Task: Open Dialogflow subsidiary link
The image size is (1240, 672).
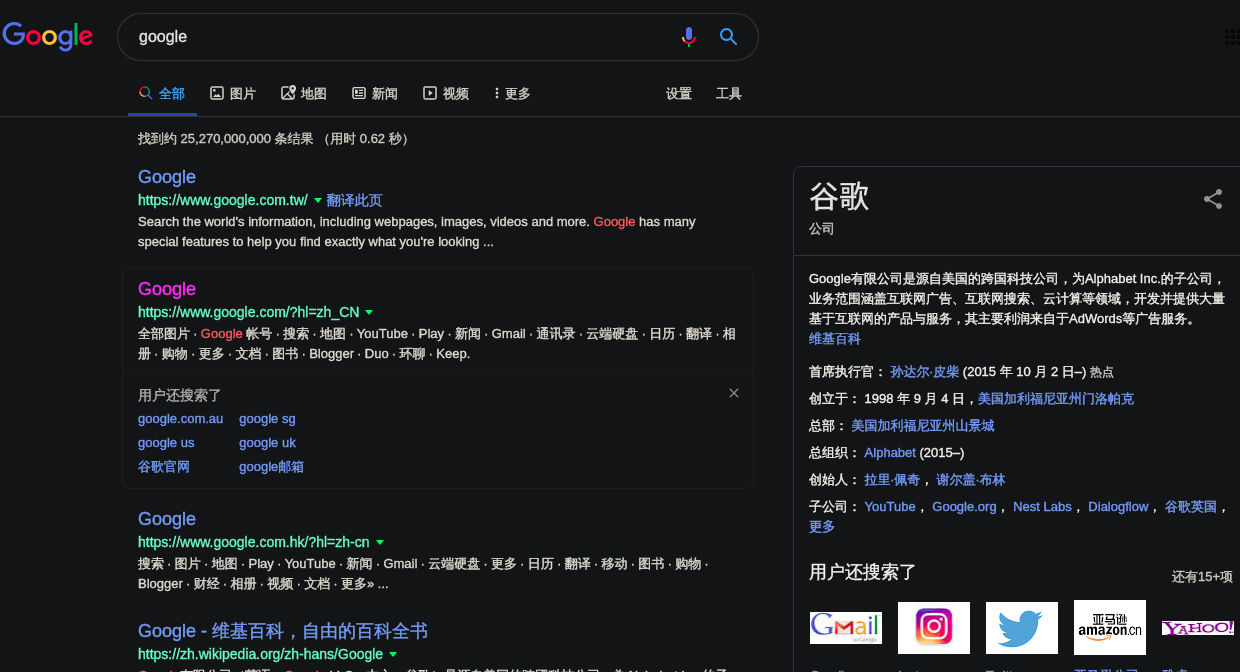Action: (x=1118, y=507)
